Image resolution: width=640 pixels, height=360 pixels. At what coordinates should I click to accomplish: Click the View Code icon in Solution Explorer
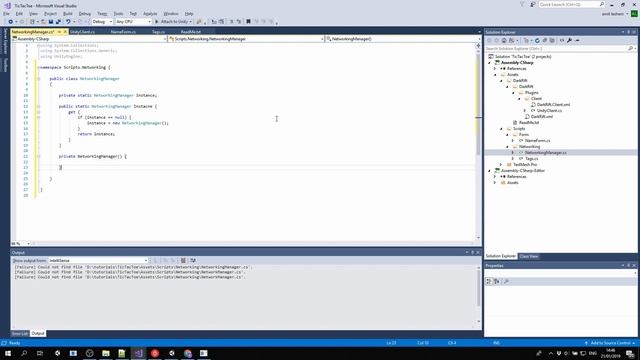[x=562, y=40]
